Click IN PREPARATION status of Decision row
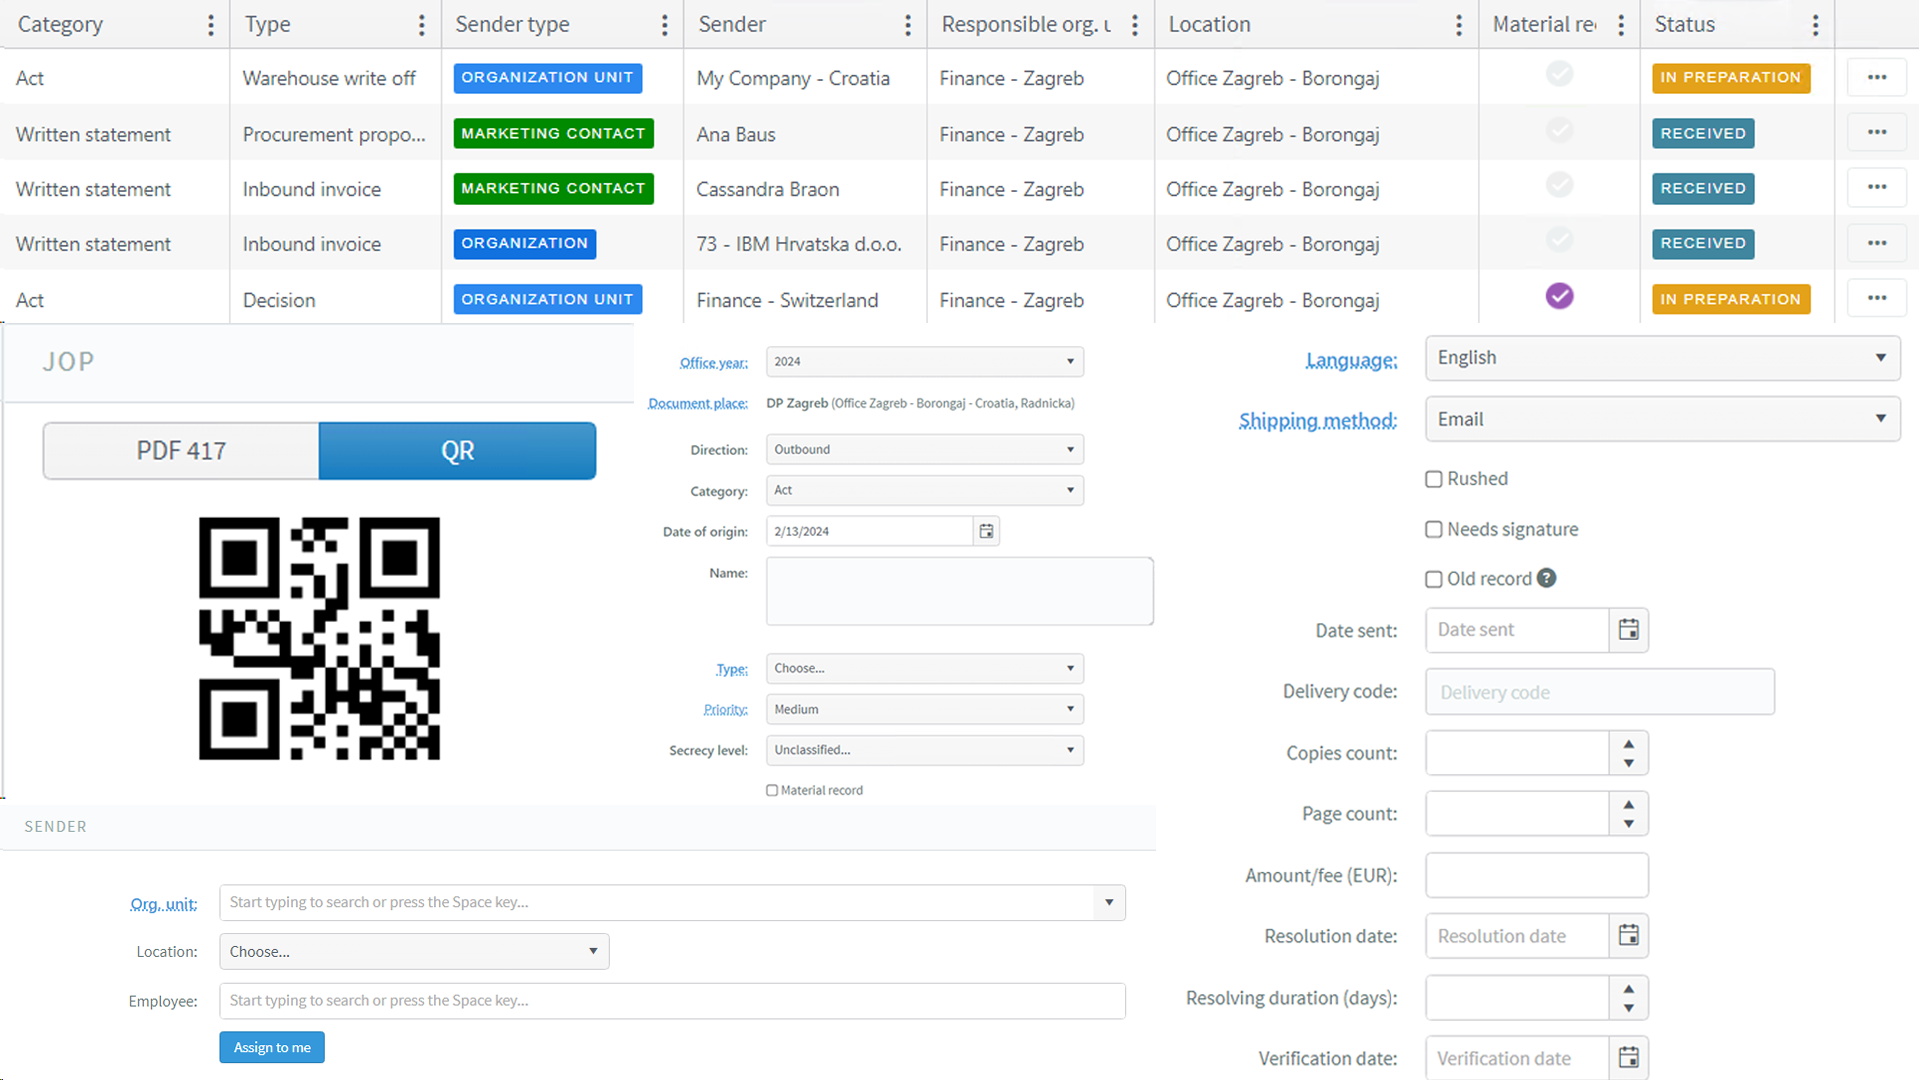1920x1080 pixels. tap(1731, 299)
